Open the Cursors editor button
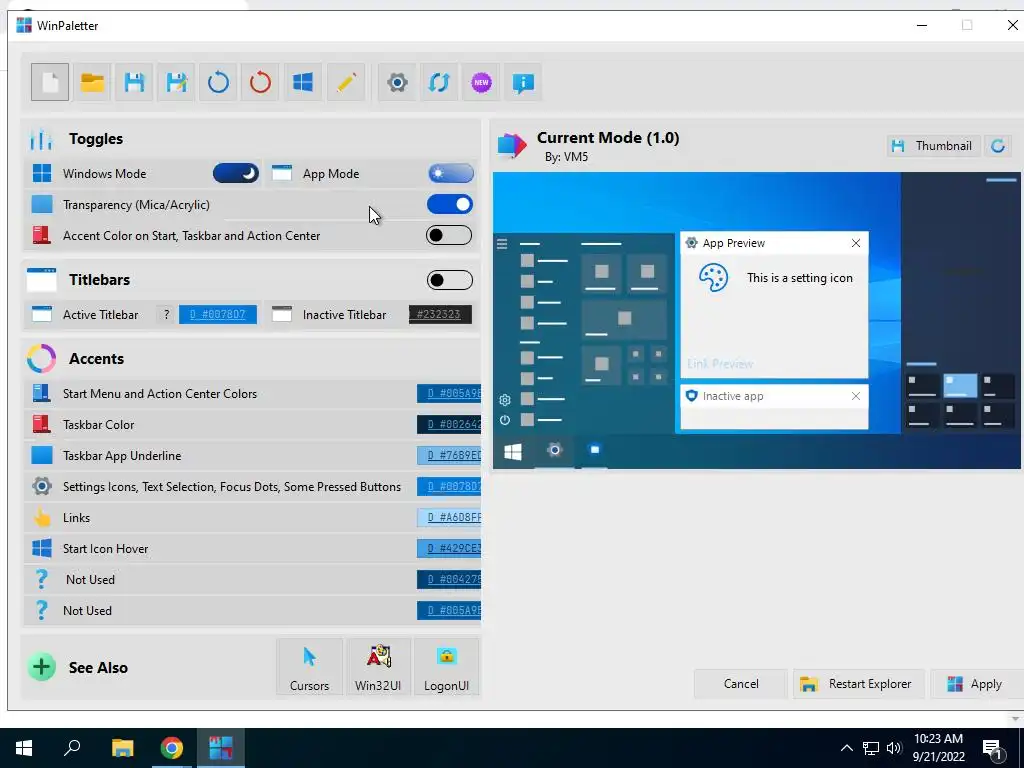Image resolution: width=1024 pixels, height=768 pixels. click(x=310, y=667)
